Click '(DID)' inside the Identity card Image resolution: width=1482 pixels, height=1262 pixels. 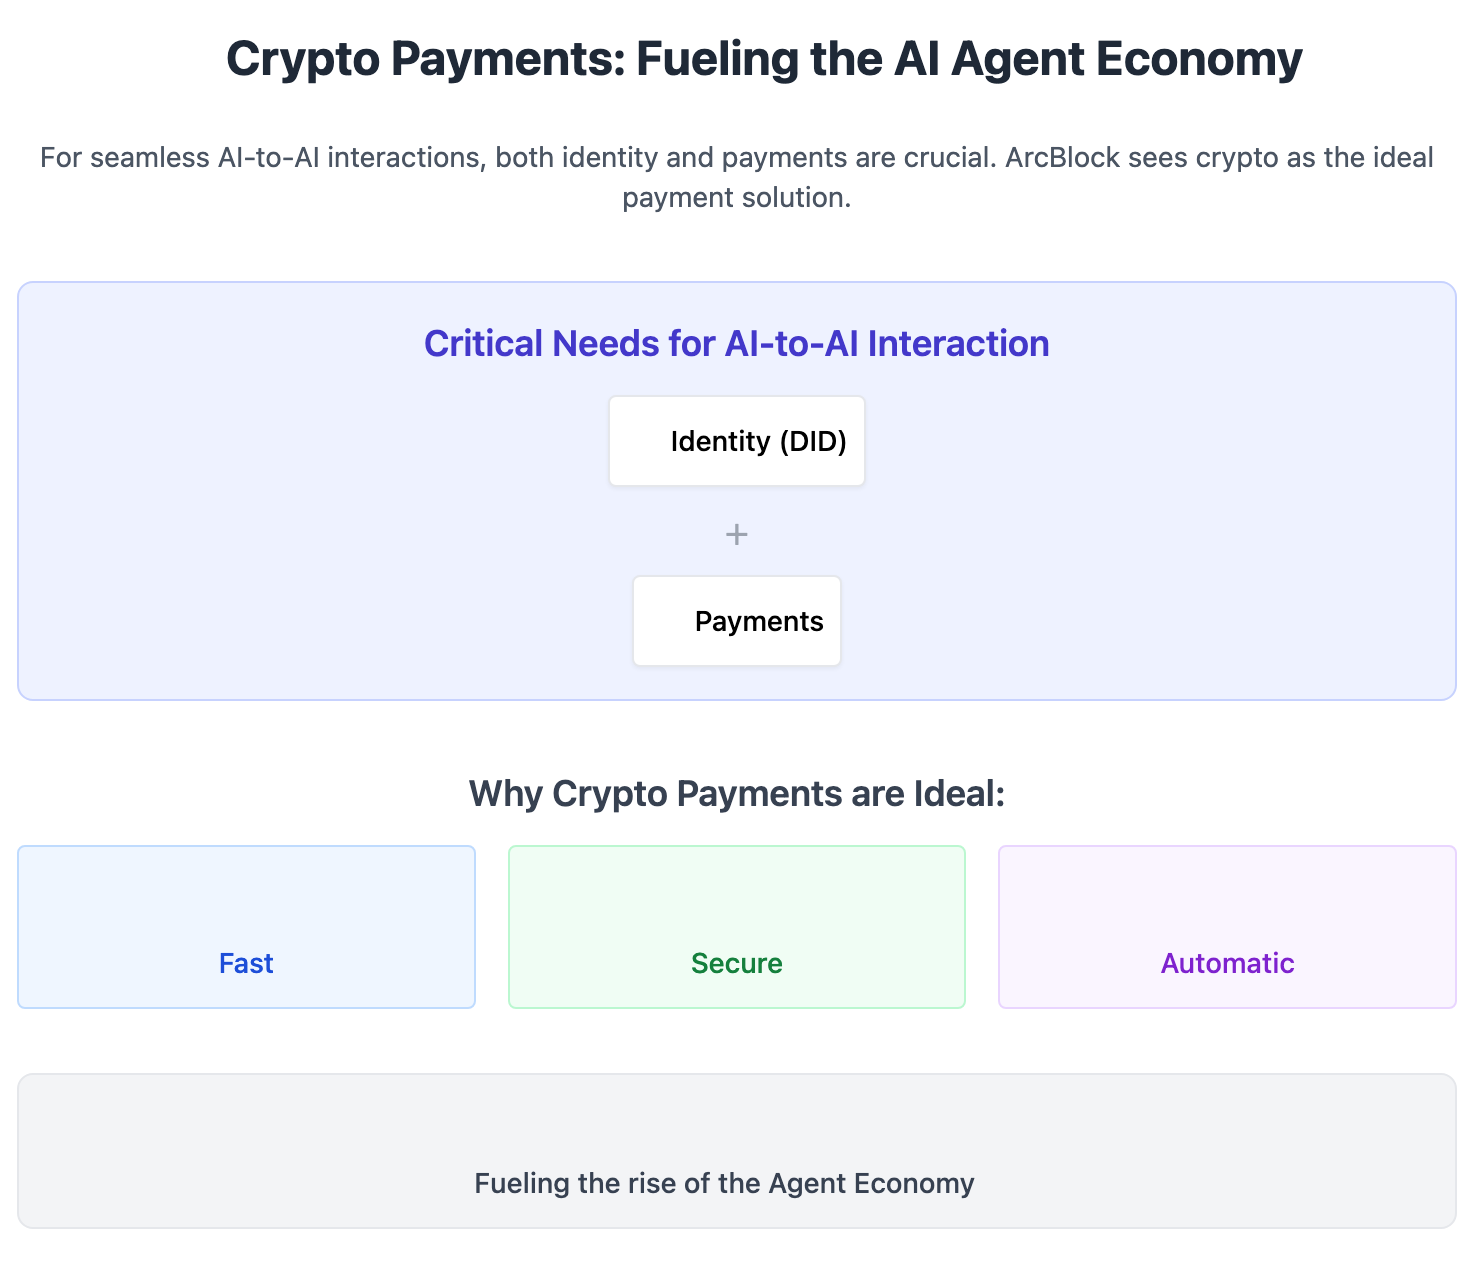click(x=812, y=441)
